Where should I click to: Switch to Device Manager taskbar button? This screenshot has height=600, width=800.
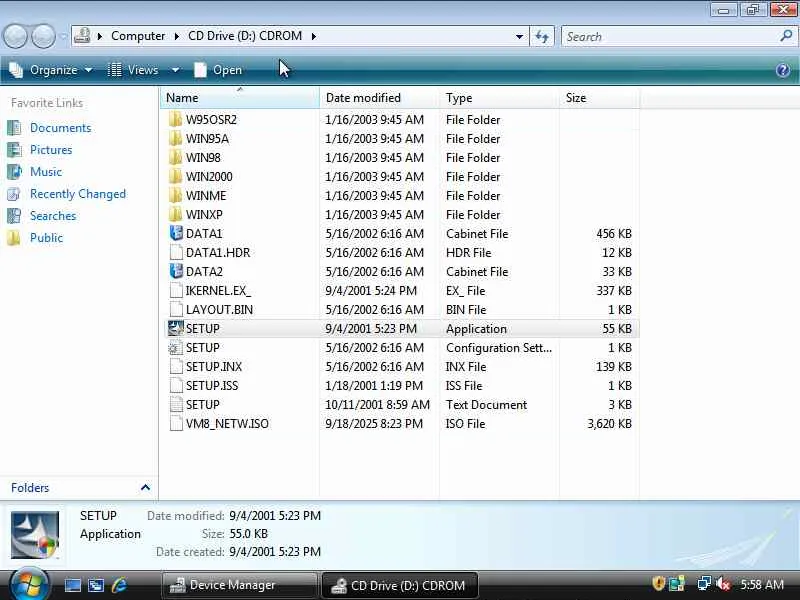pos(240,585)
